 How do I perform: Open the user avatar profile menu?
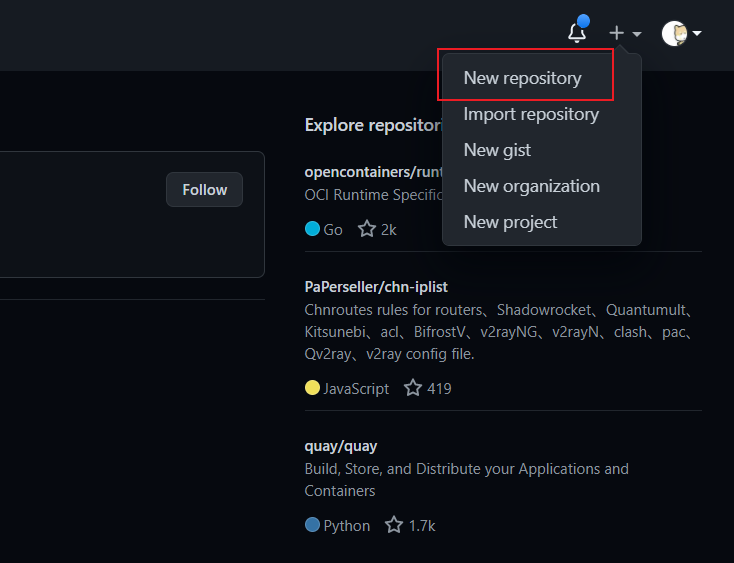point(674,33)
